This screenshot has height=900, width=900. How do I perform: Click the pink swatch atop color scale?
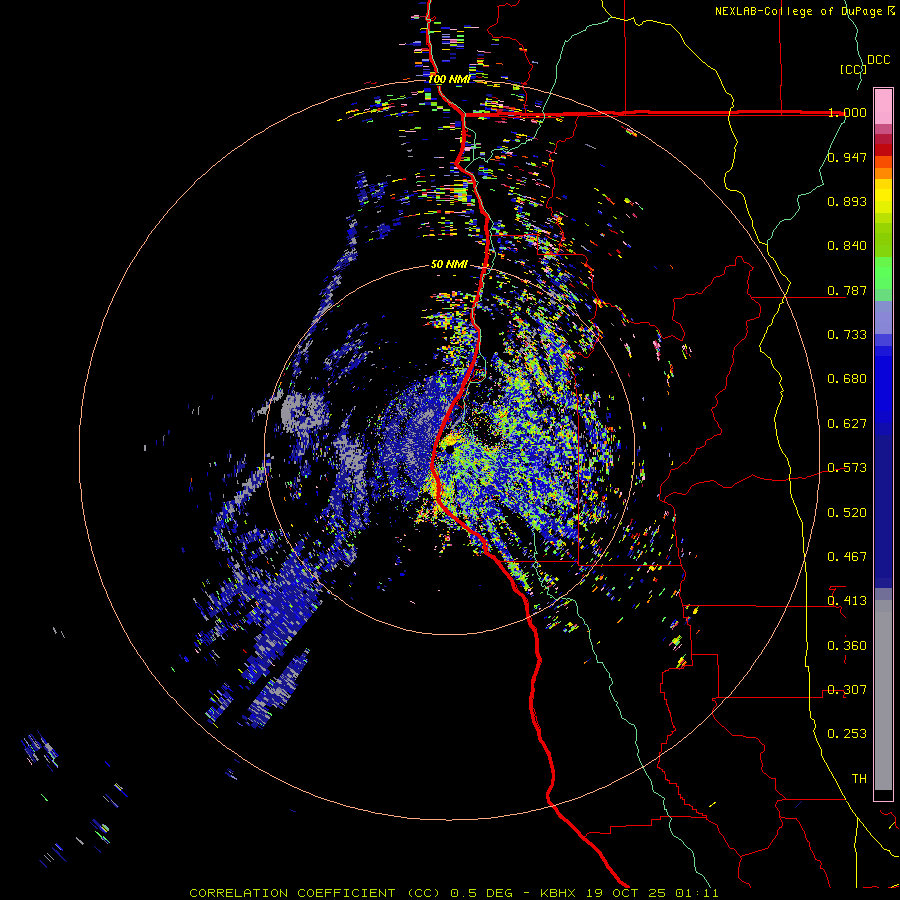[883, 106]
